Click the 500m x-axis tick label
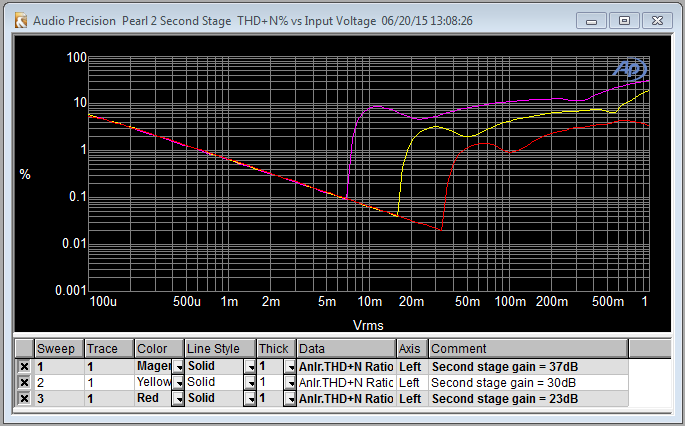 [x=608, y=301]
